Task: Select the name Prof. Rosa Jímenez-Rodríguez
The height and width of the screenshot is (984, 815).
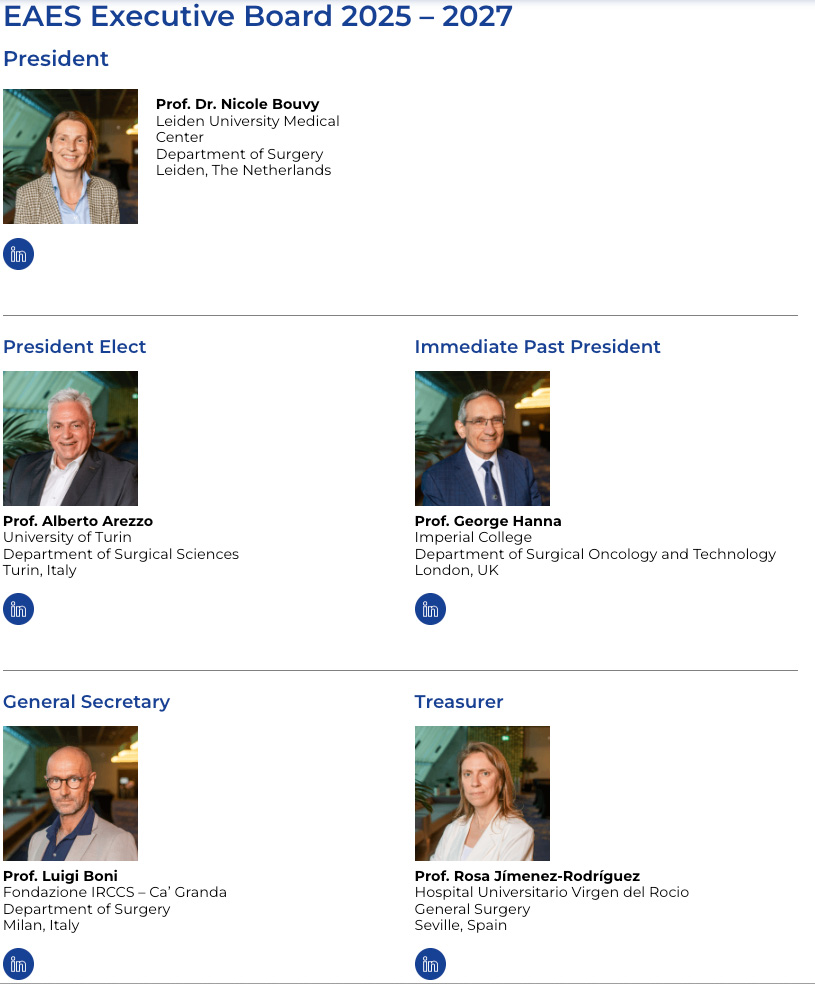Action: click(x=527, y=876)
